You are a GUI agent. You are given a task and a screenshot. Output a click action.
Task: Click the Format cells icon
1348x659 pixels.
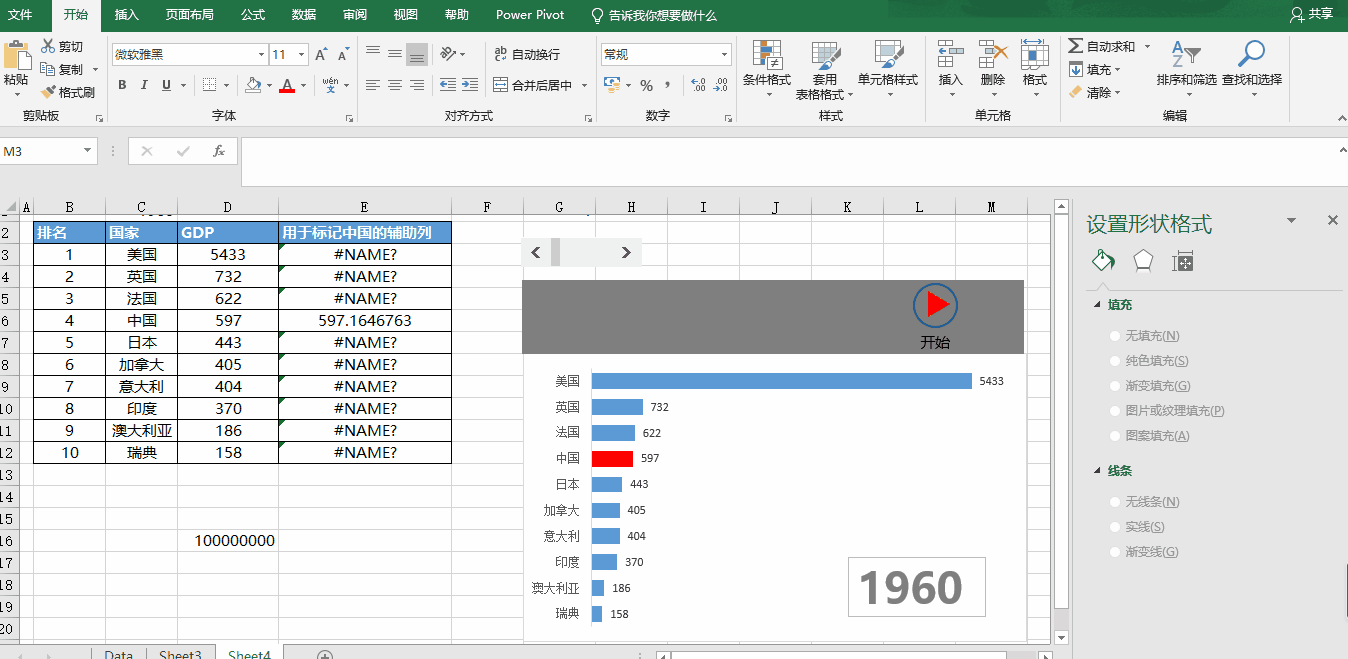pyautogui.click(x=1034, y=54)
